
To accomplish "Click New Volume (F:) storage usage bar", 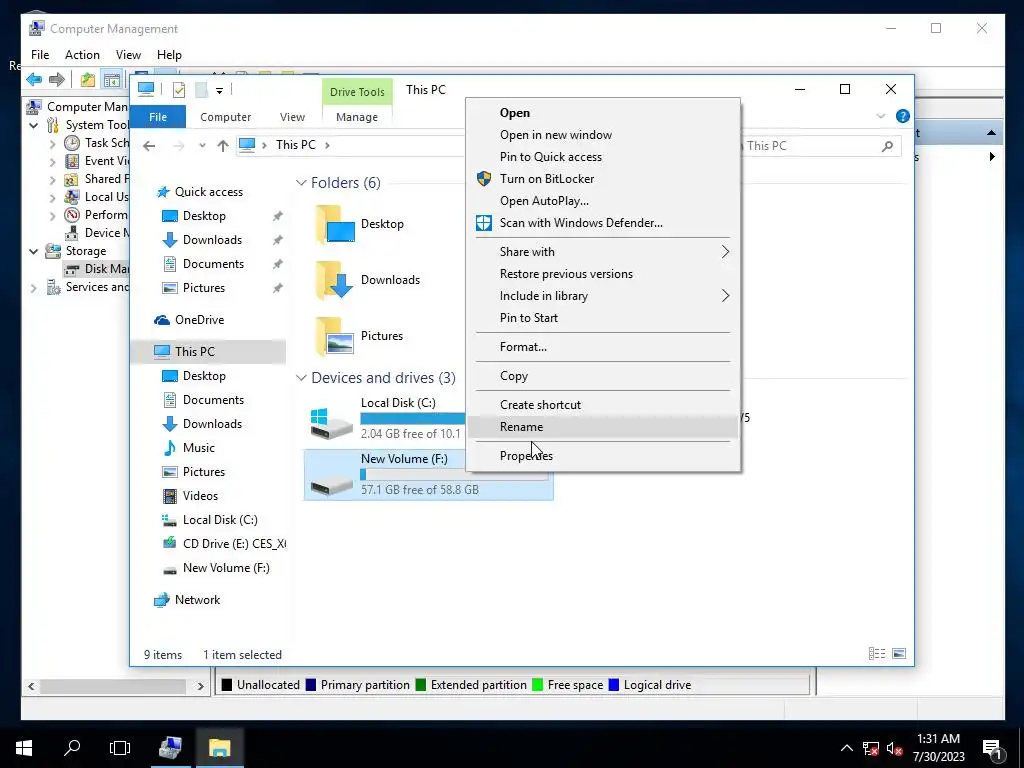I will coord(454,475).
